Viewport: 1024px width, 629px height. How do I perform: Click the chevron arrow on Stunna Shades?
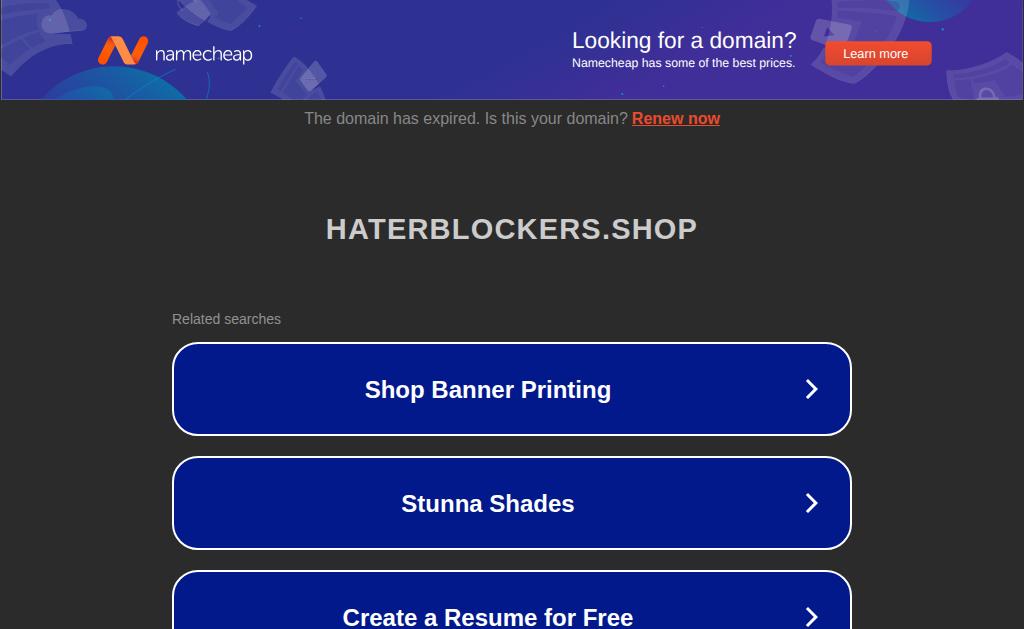(x=811, y=503)
